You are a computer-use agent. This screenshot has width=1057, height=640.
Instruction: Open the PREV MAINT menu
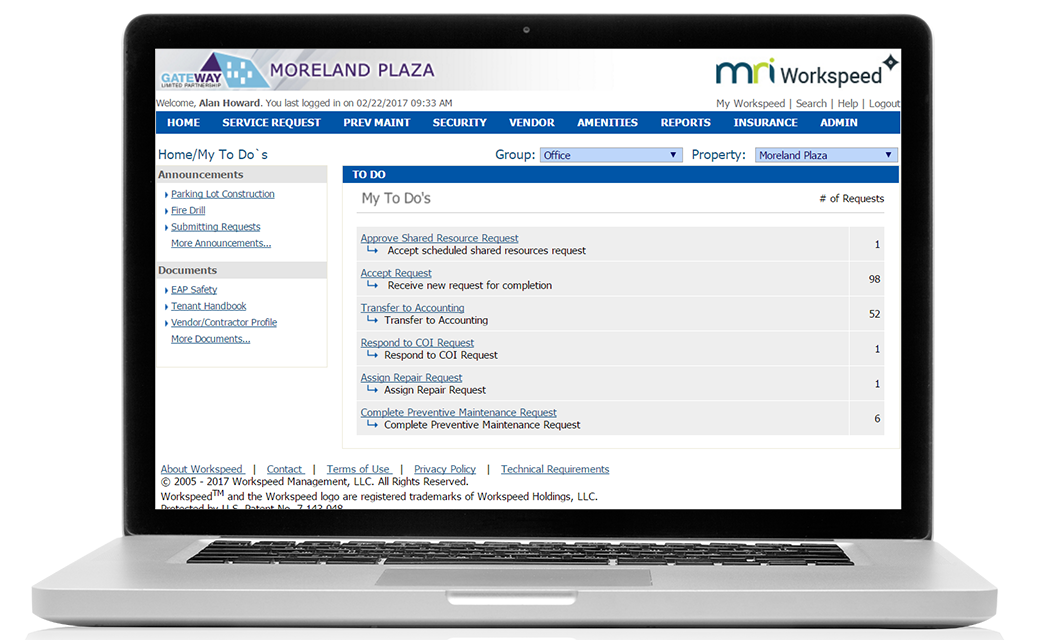click(377, 123)
